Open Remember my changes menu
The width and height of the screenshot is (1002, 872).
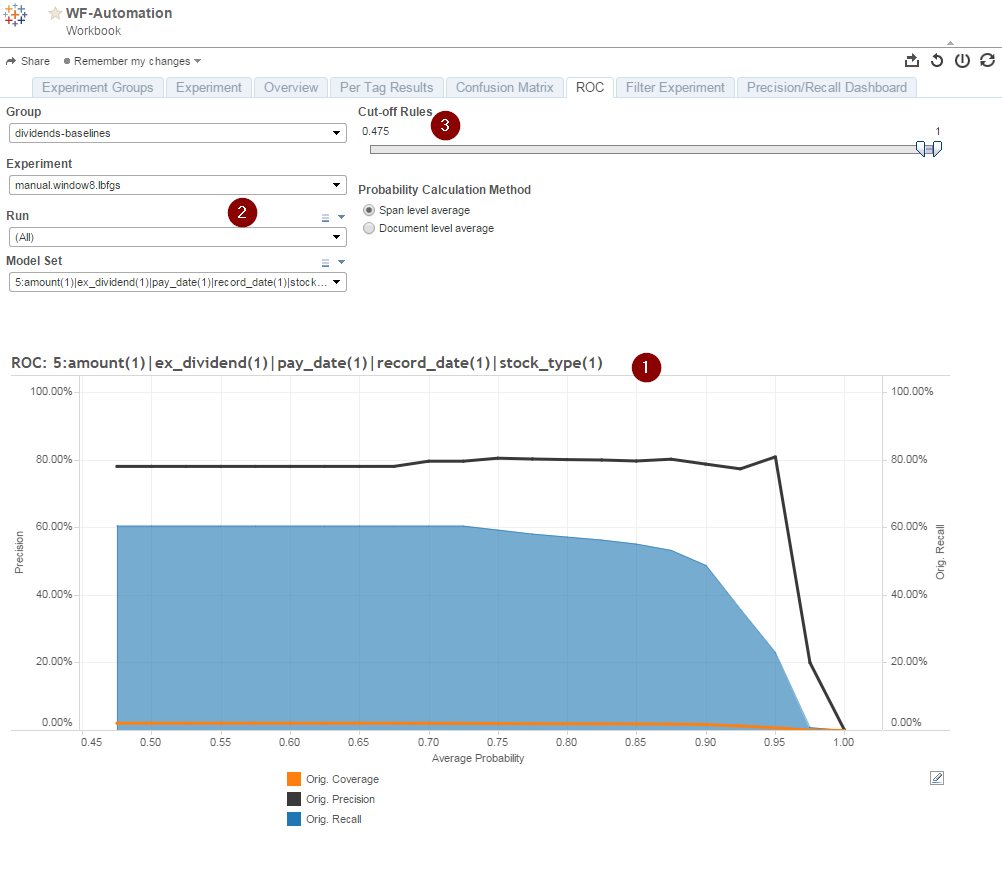(x=132, y=61)
